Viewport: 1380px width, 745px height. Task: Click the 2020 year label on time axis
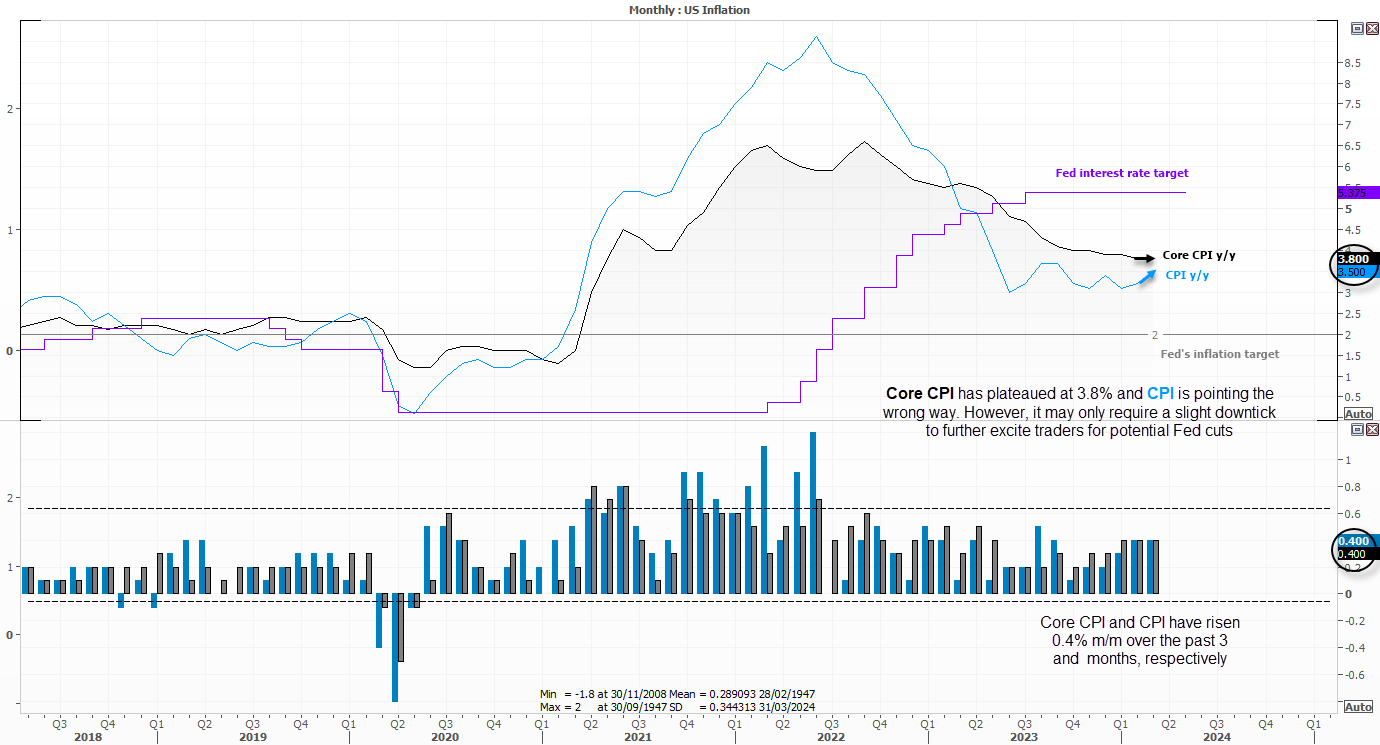pyautogui.click(x=445, y=736)
